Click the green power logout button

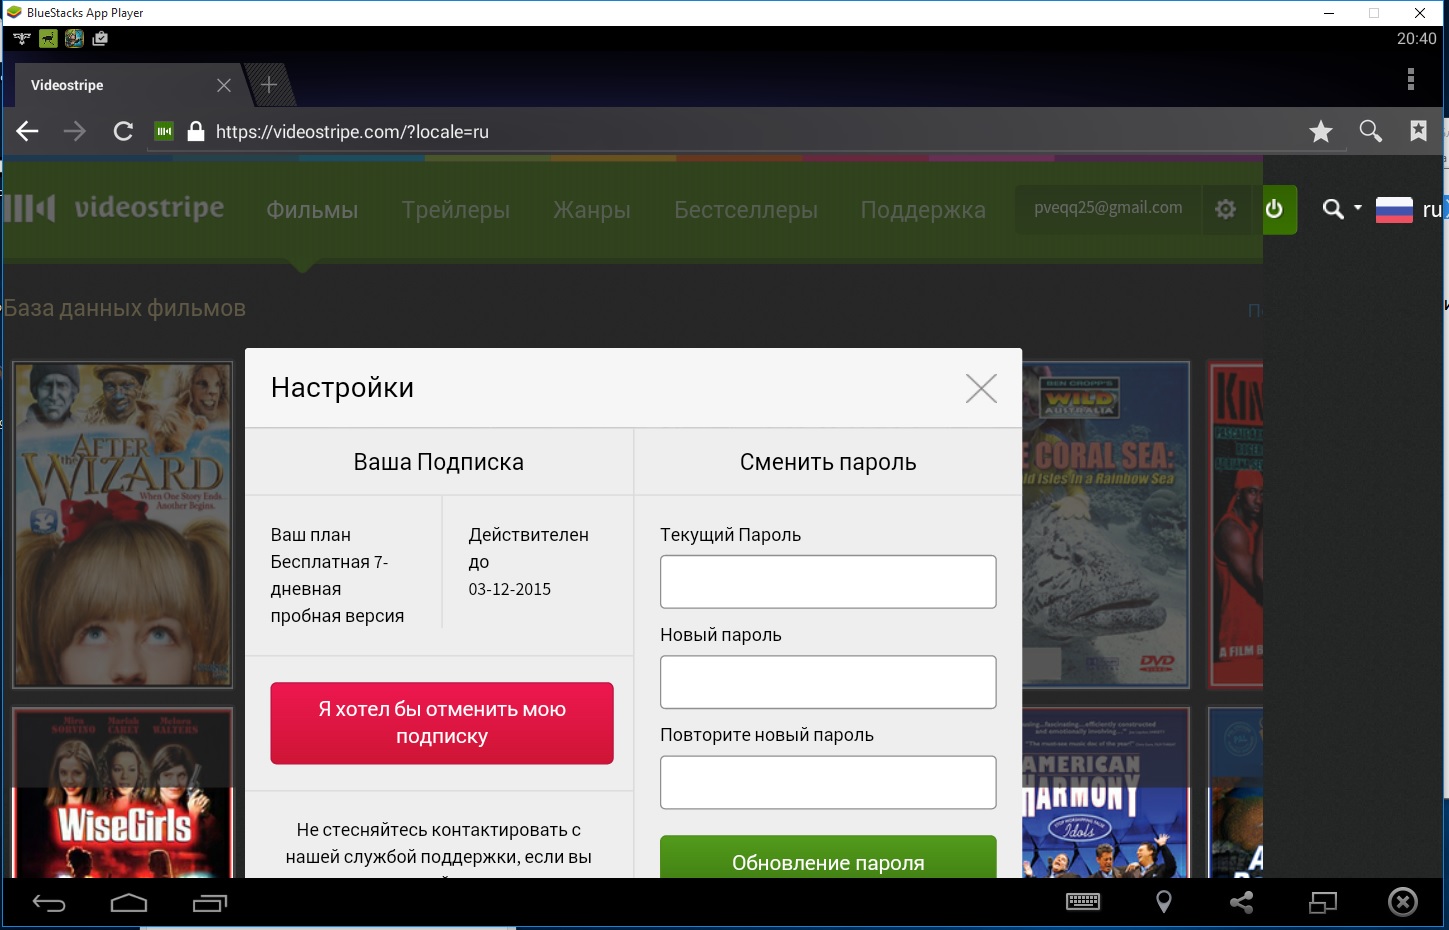coord(1274,209)
